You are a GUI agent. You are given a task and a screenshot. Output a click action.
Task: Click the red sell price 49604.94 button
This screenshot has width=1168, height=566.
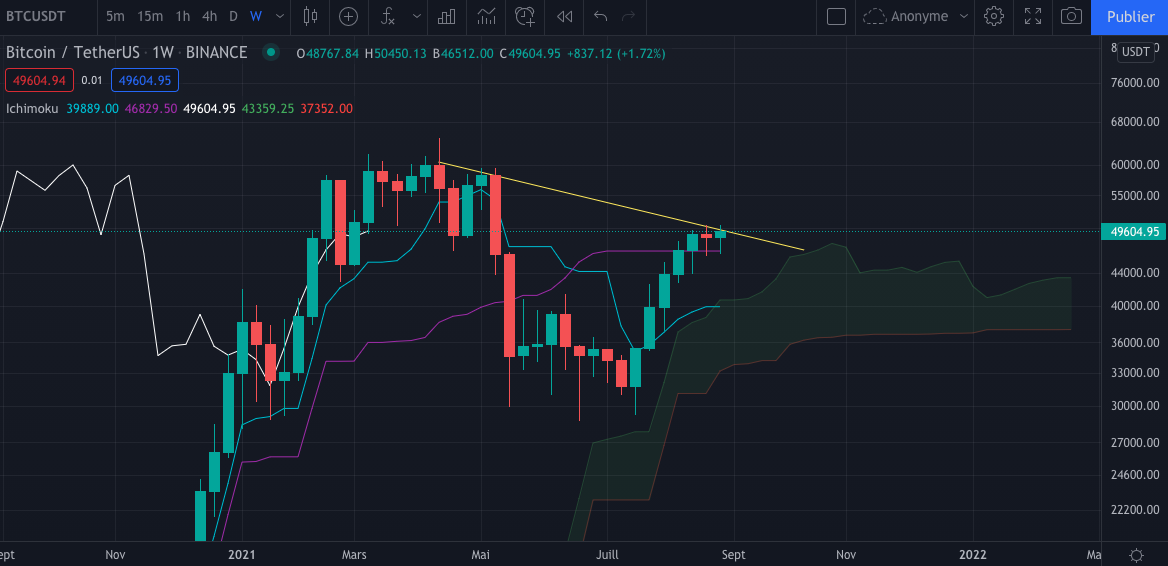pos(38,80)
